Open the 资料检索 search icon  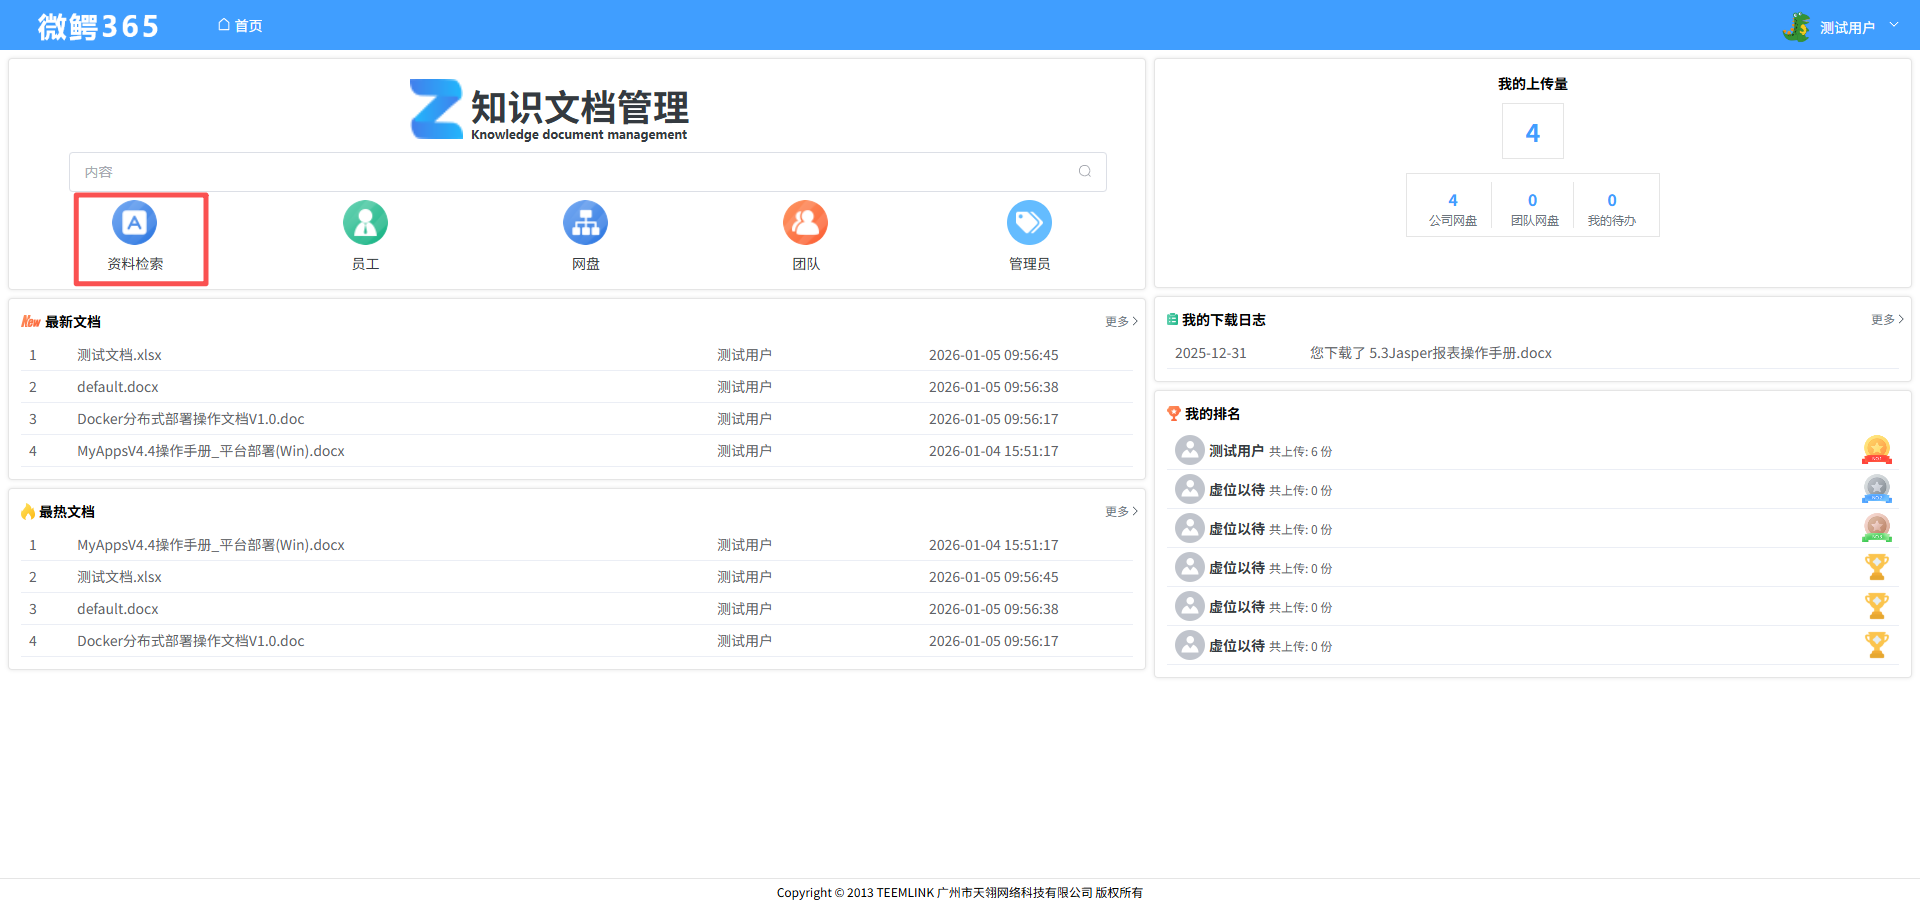[x=135, y=222]
